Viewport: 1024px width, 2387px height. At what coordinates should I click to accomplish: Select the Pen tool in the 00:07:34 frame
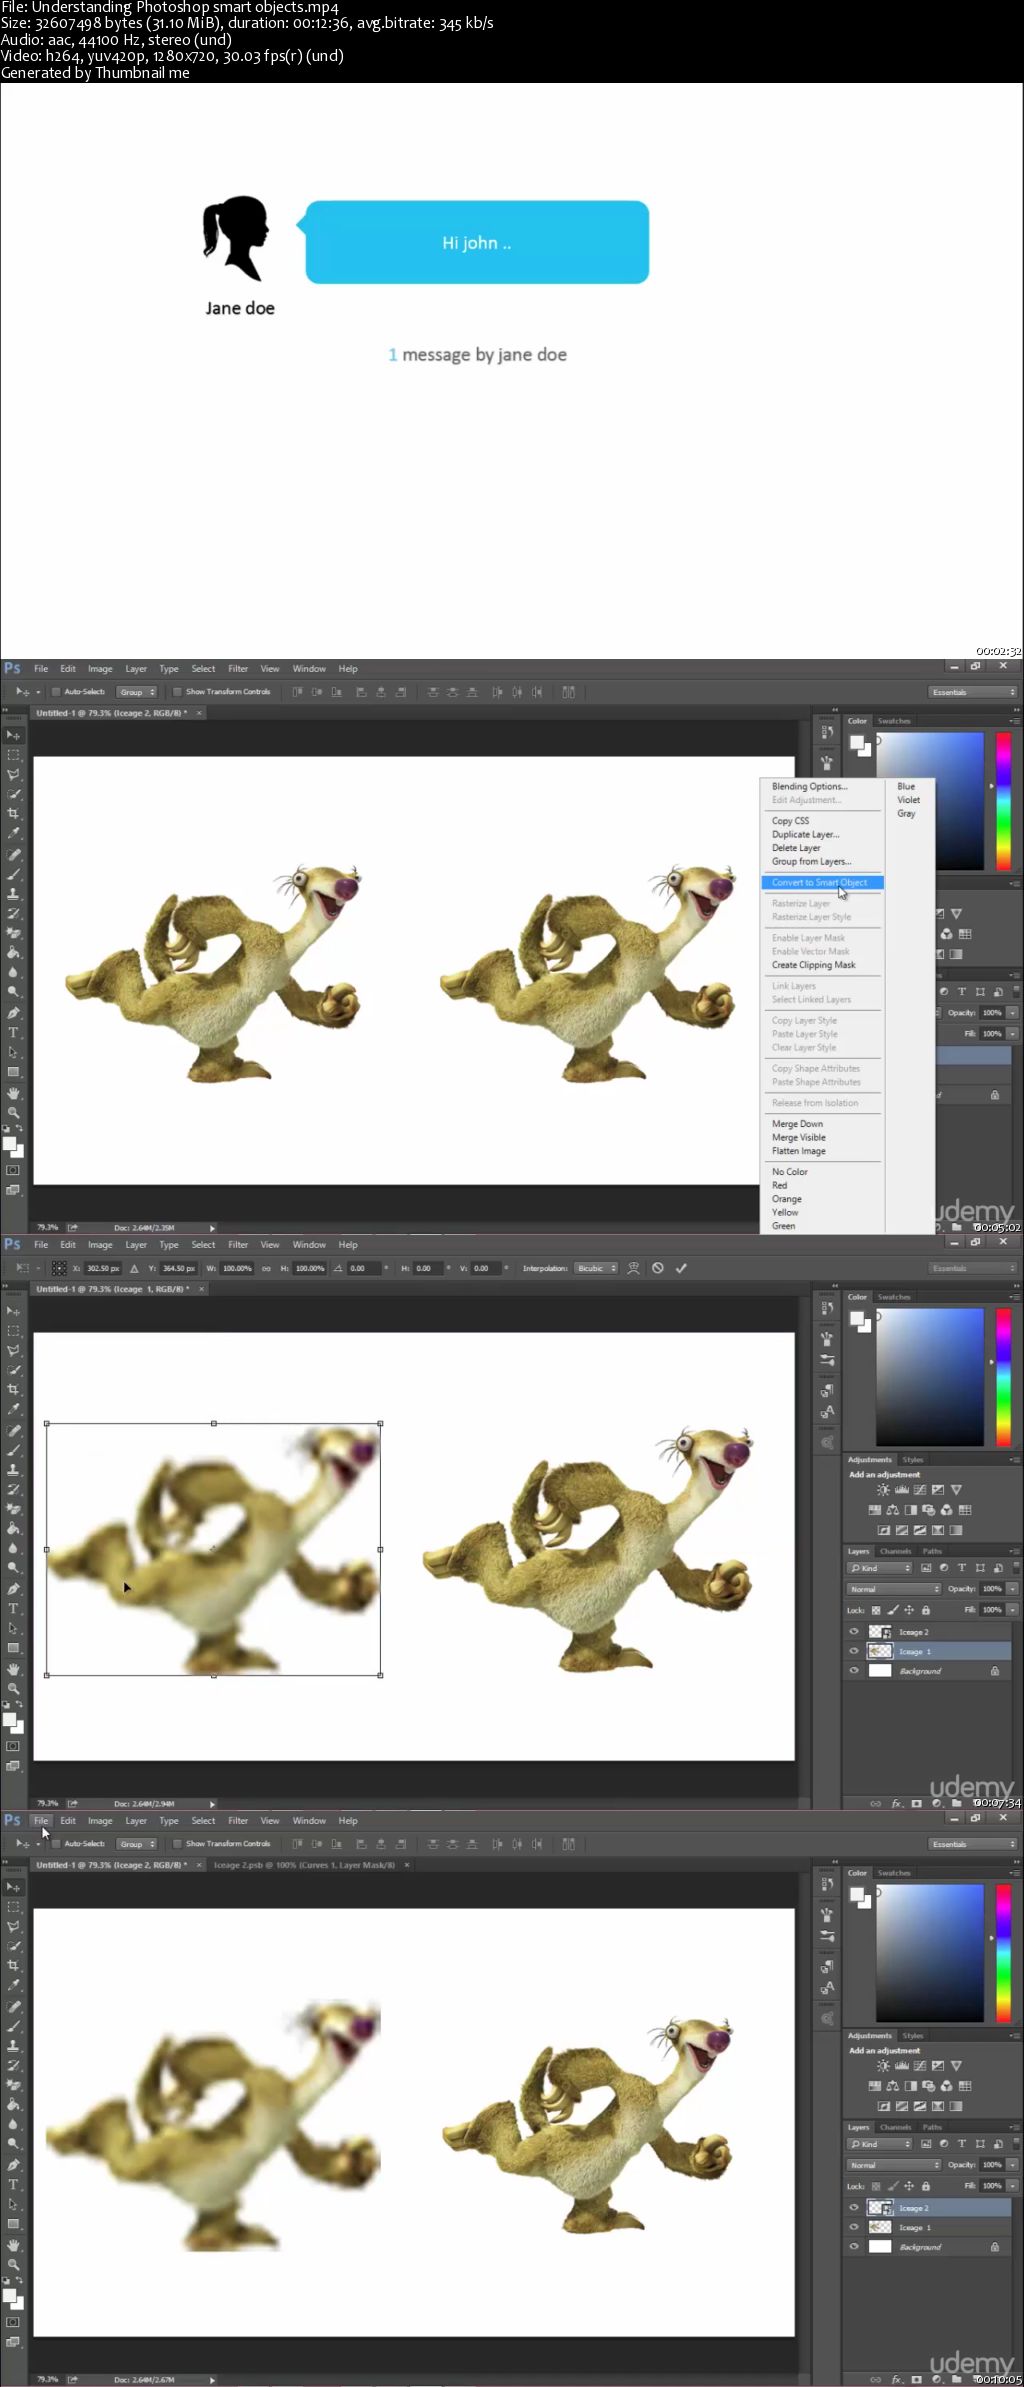(x=14, y=1589)
